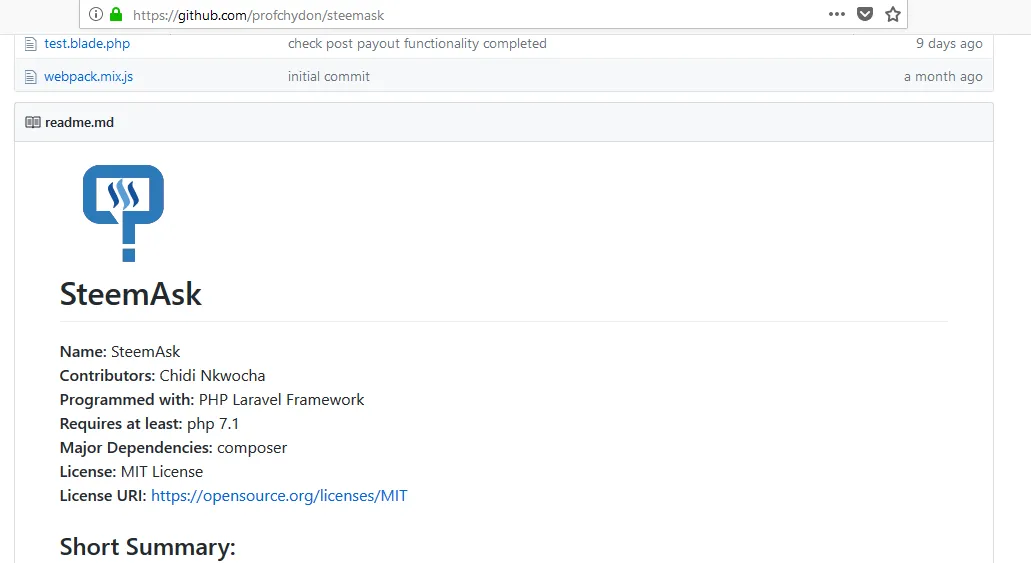
Task: Click the readme.md header title
Action: pyautogui.click(x=80, y=122)
